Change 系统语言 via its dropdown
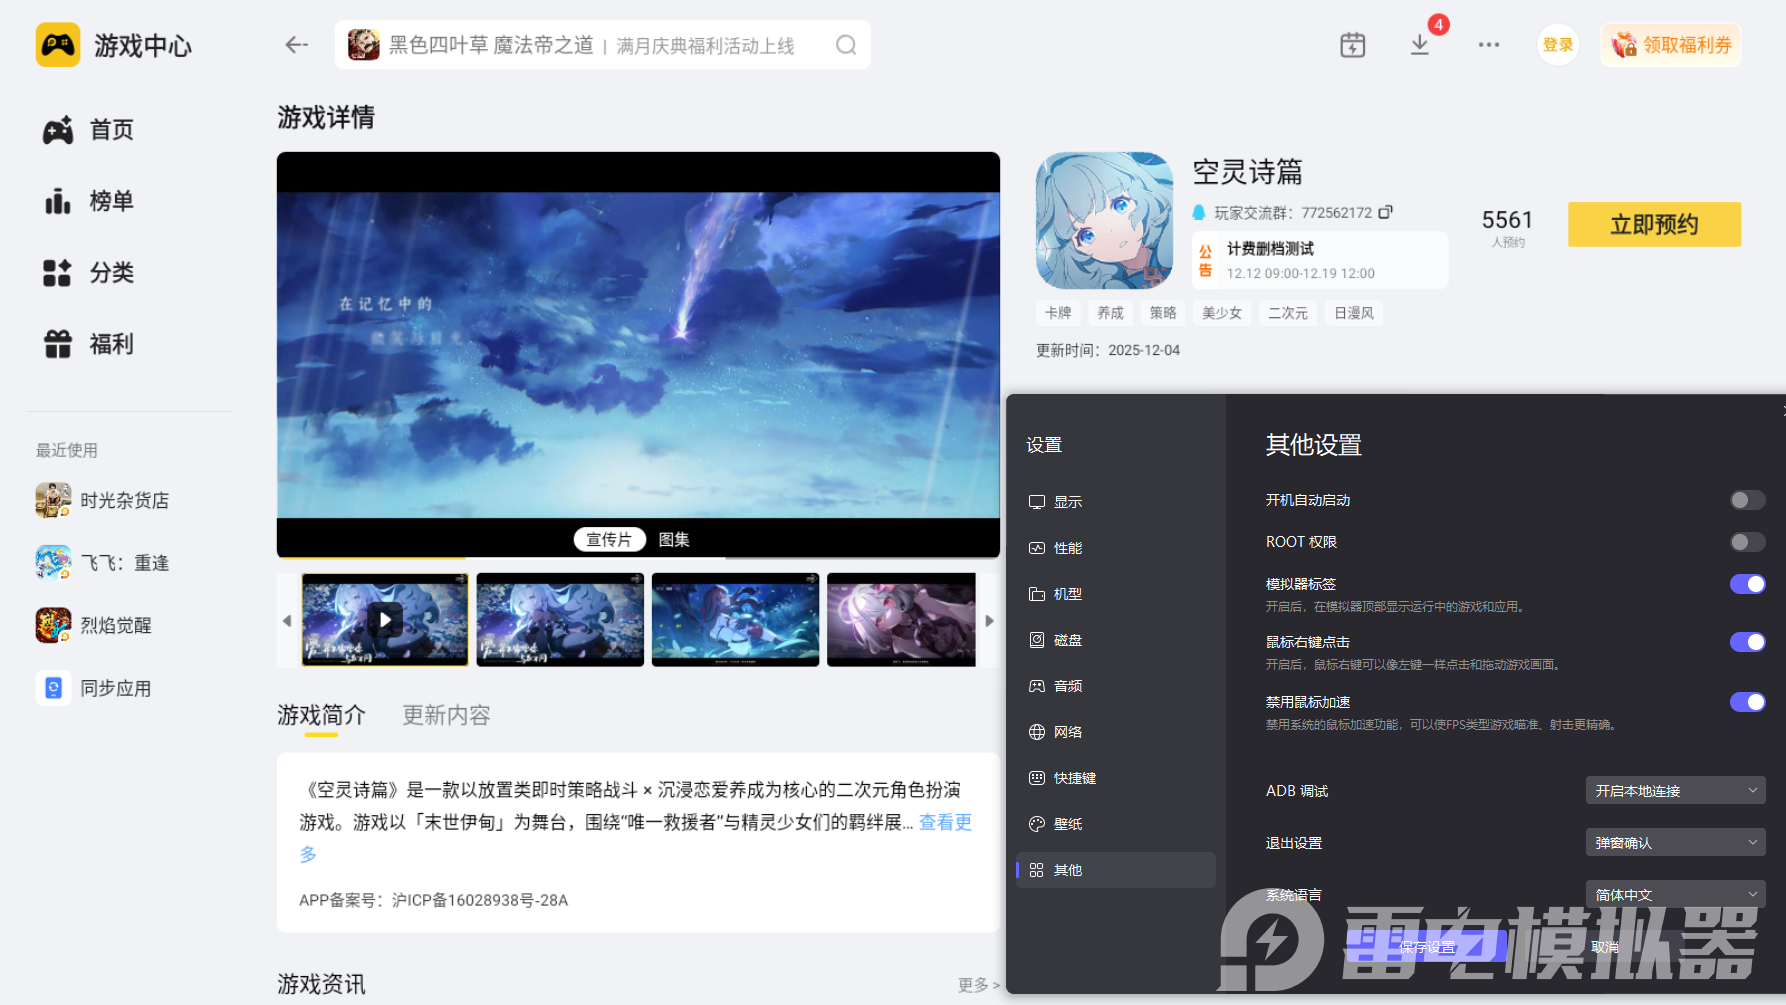The image size is (1786, 1005). point(1674,894)
